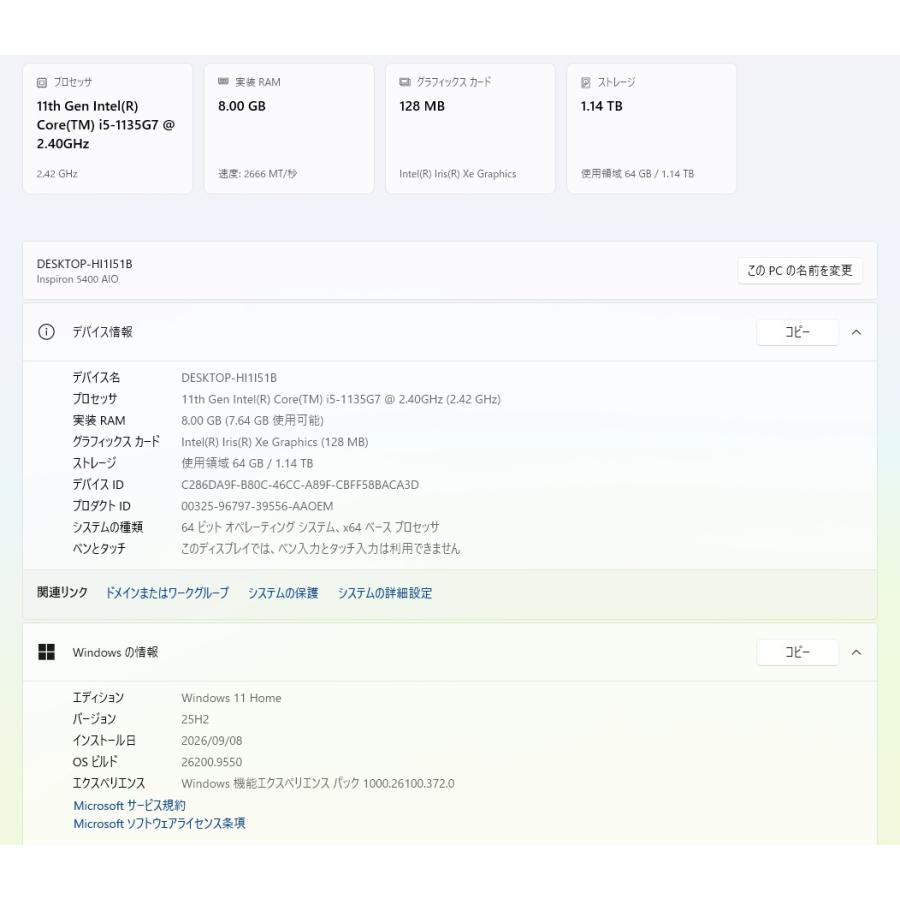Select edition value Windows 11 Home
The height and width of the screenshot is (900, 900).
point(231,698)
